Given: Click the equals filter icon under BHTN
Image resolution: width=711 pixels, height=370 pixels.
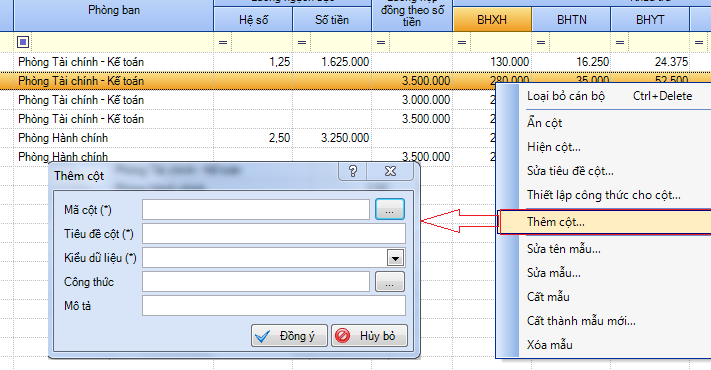Looking at the screenshot, I should click(x=541, y=42).
